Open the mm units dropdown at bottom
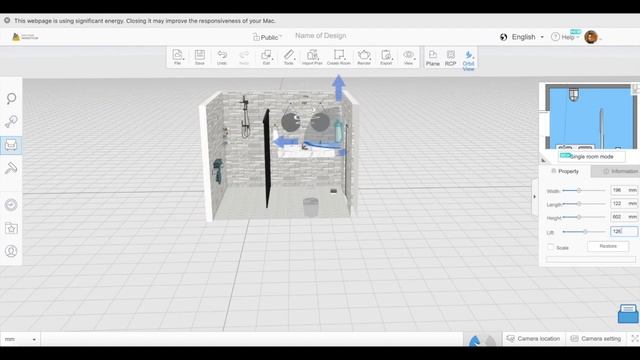 20,339
